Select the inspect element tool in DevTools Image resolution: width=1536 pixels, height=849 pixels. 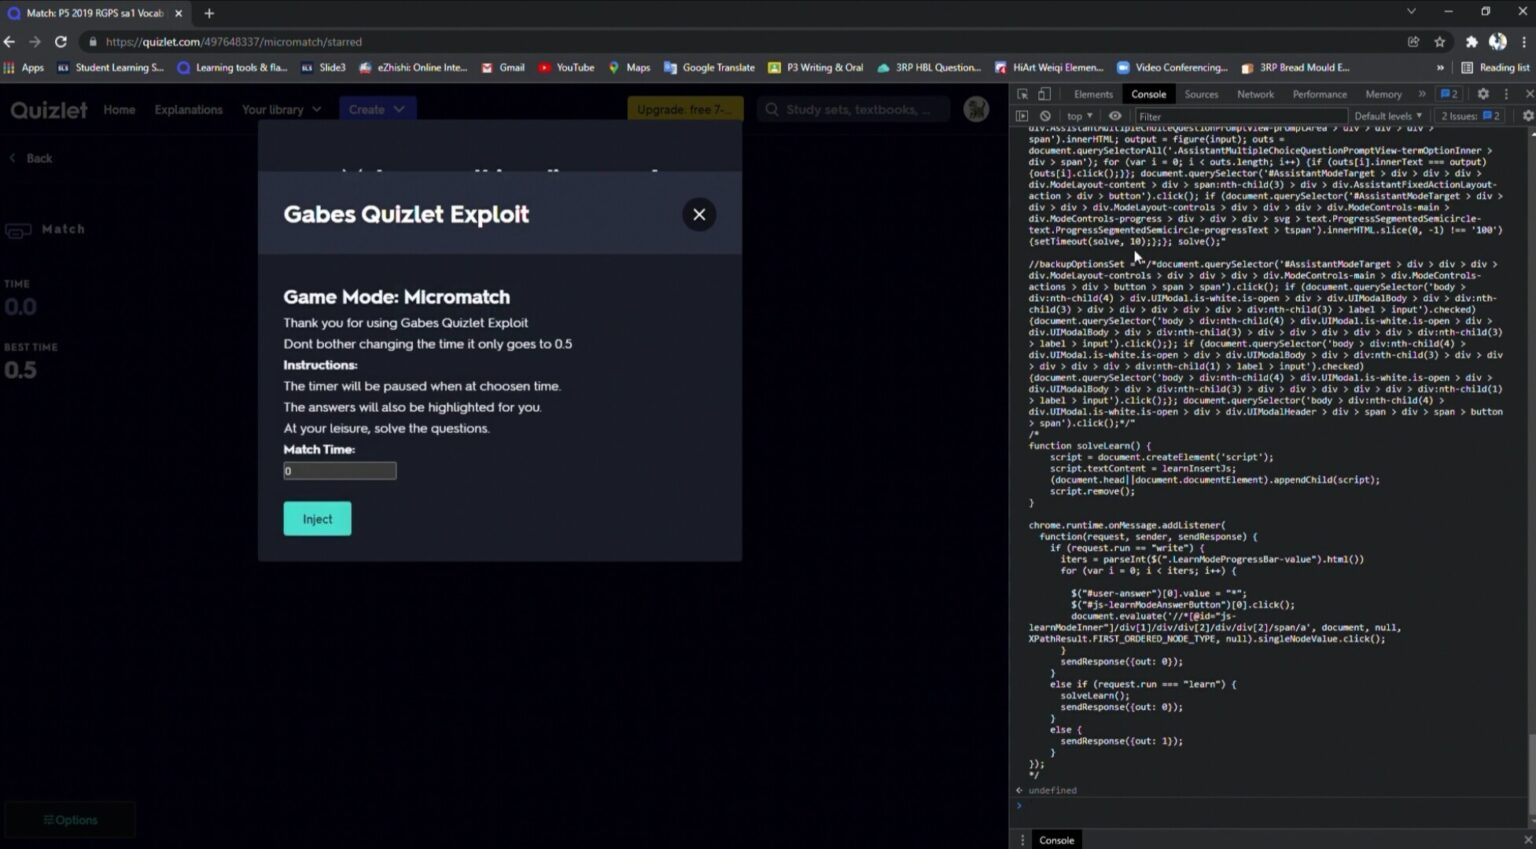tap(1022, 93)
